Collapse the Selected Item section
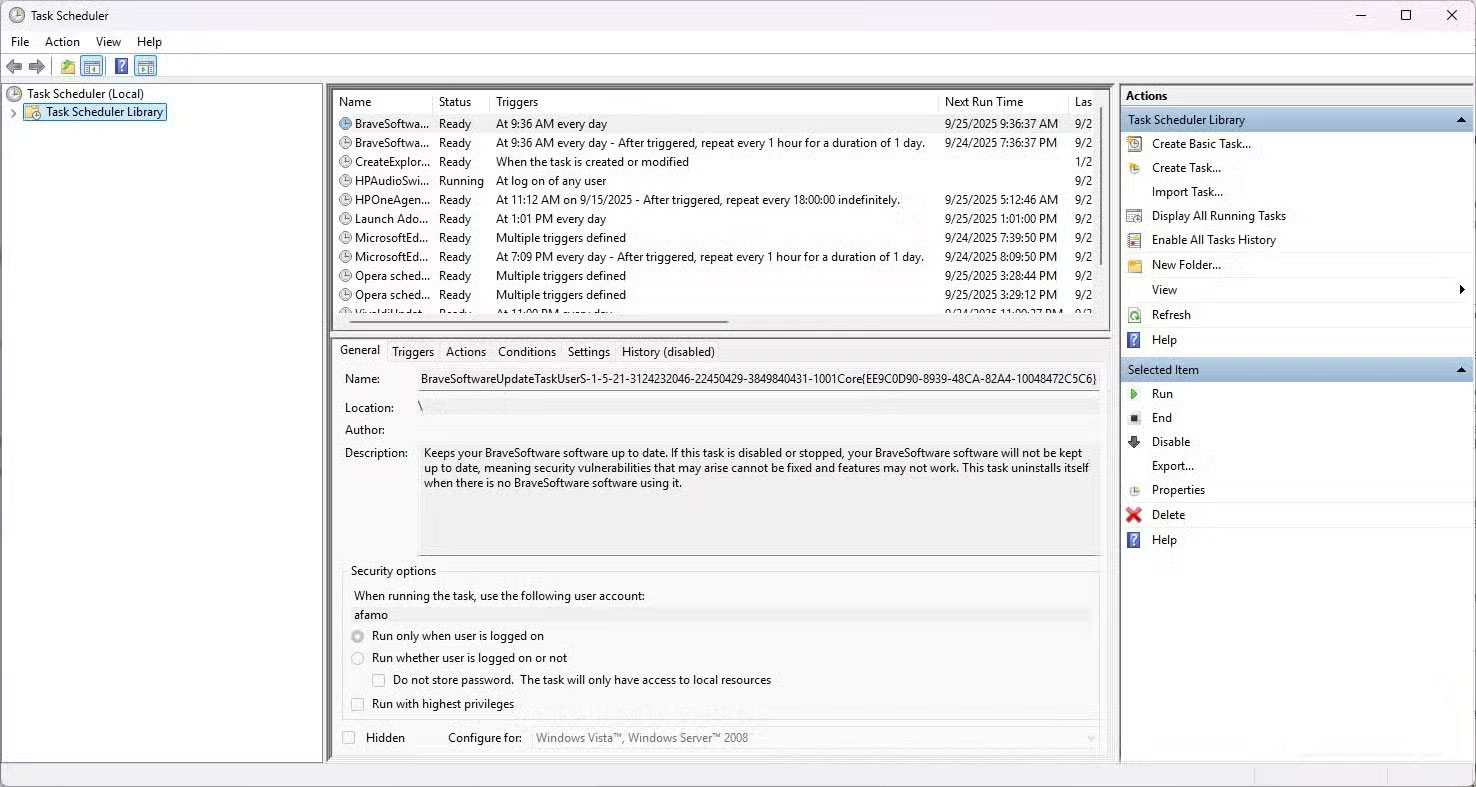 coord(1460,369)
